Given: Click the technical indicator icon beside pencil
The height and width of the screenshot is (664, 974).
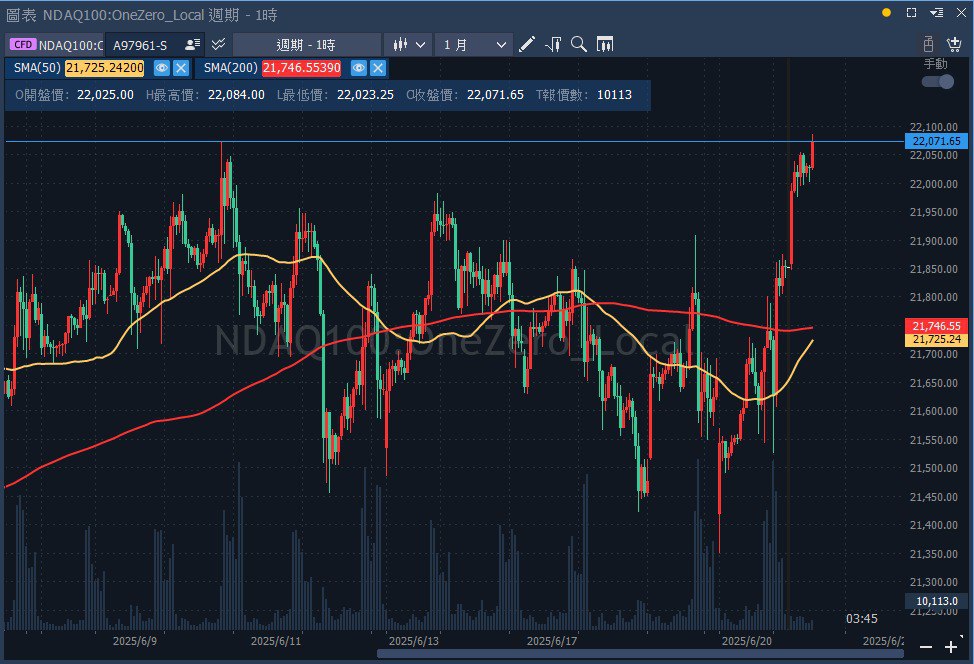Looking at the screenshot, I should [x=553, y=45].
